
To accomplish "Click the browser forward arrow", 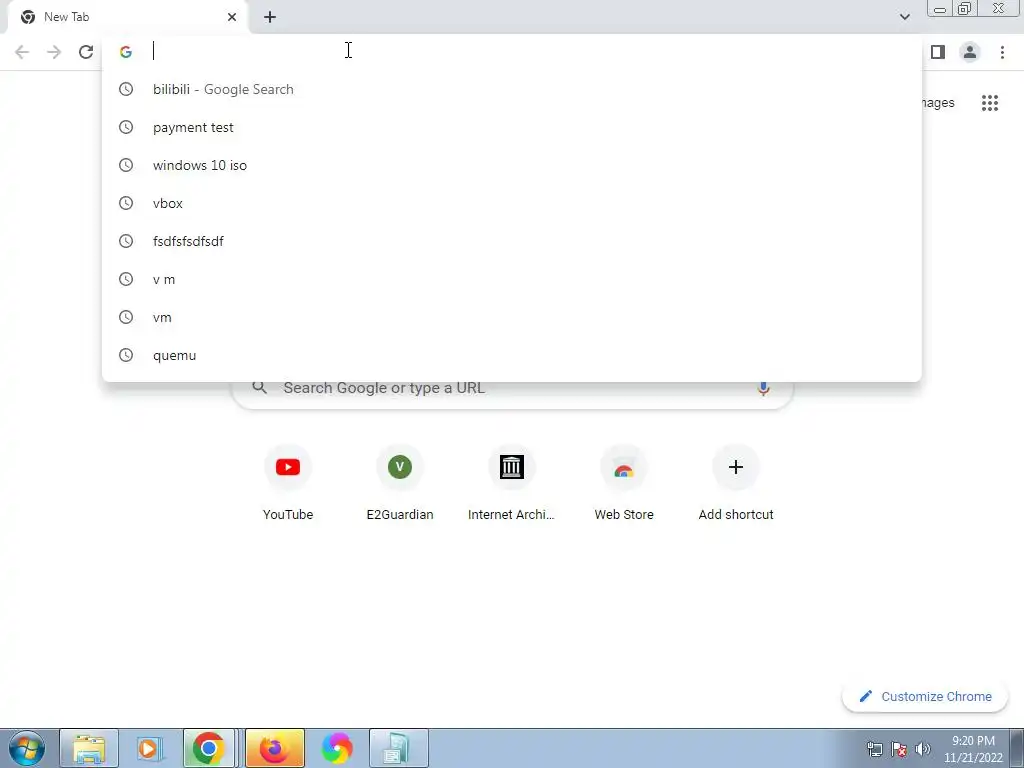I will click(x=54, y=52).
